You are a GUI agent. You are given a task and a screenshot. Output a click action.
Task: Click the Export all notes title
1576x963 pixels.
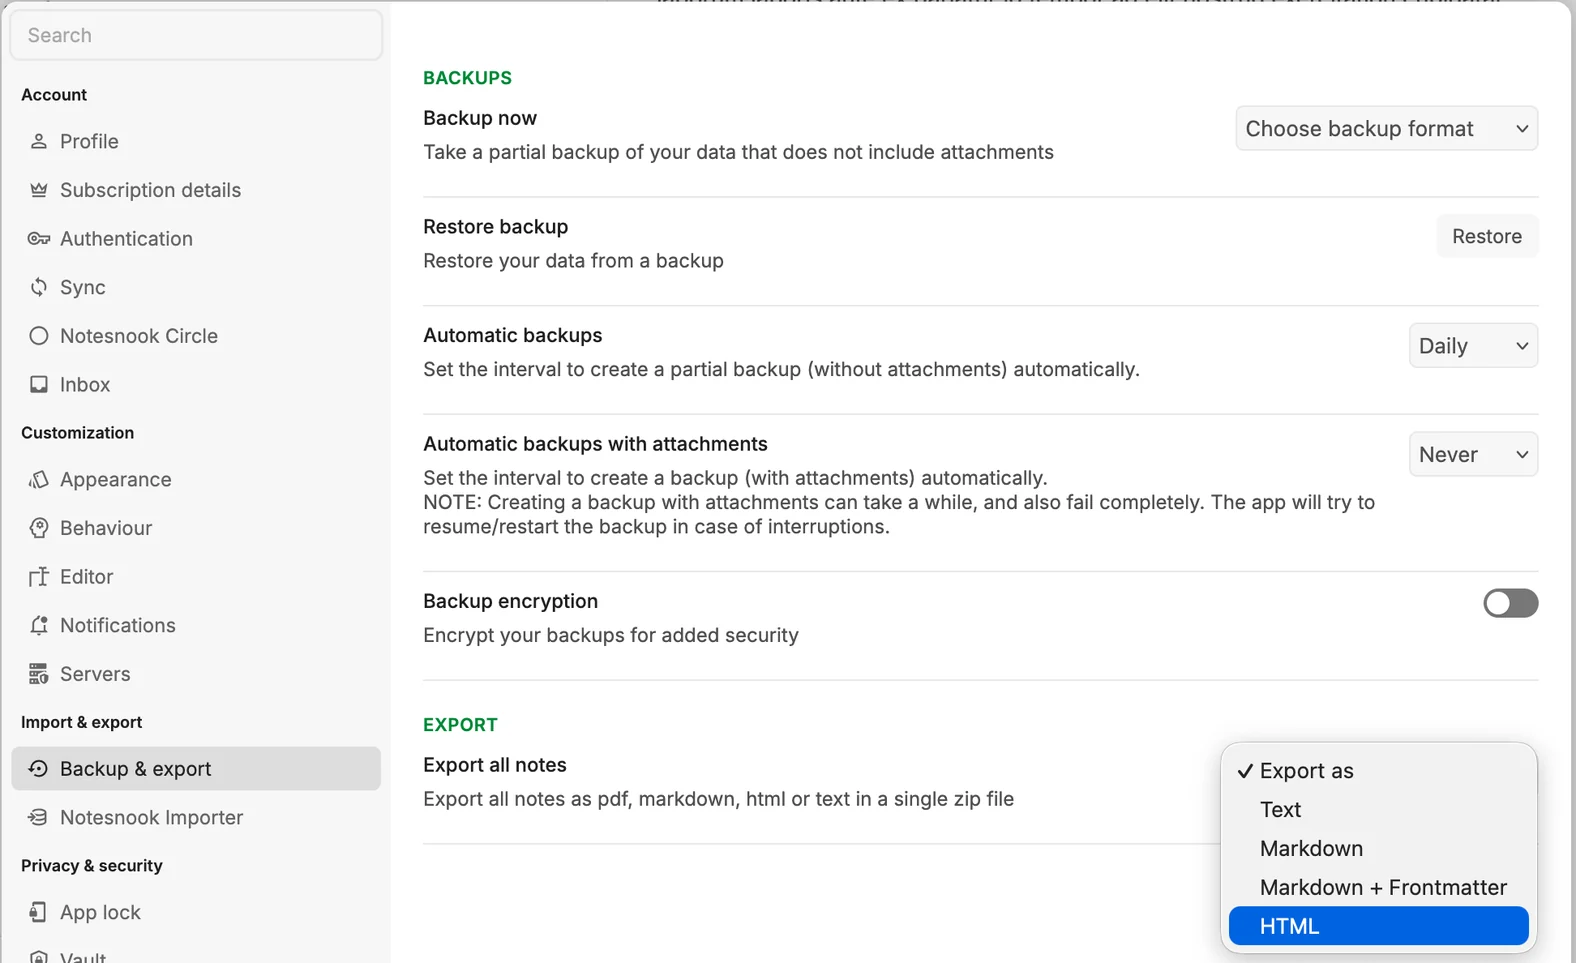[495, 765]
